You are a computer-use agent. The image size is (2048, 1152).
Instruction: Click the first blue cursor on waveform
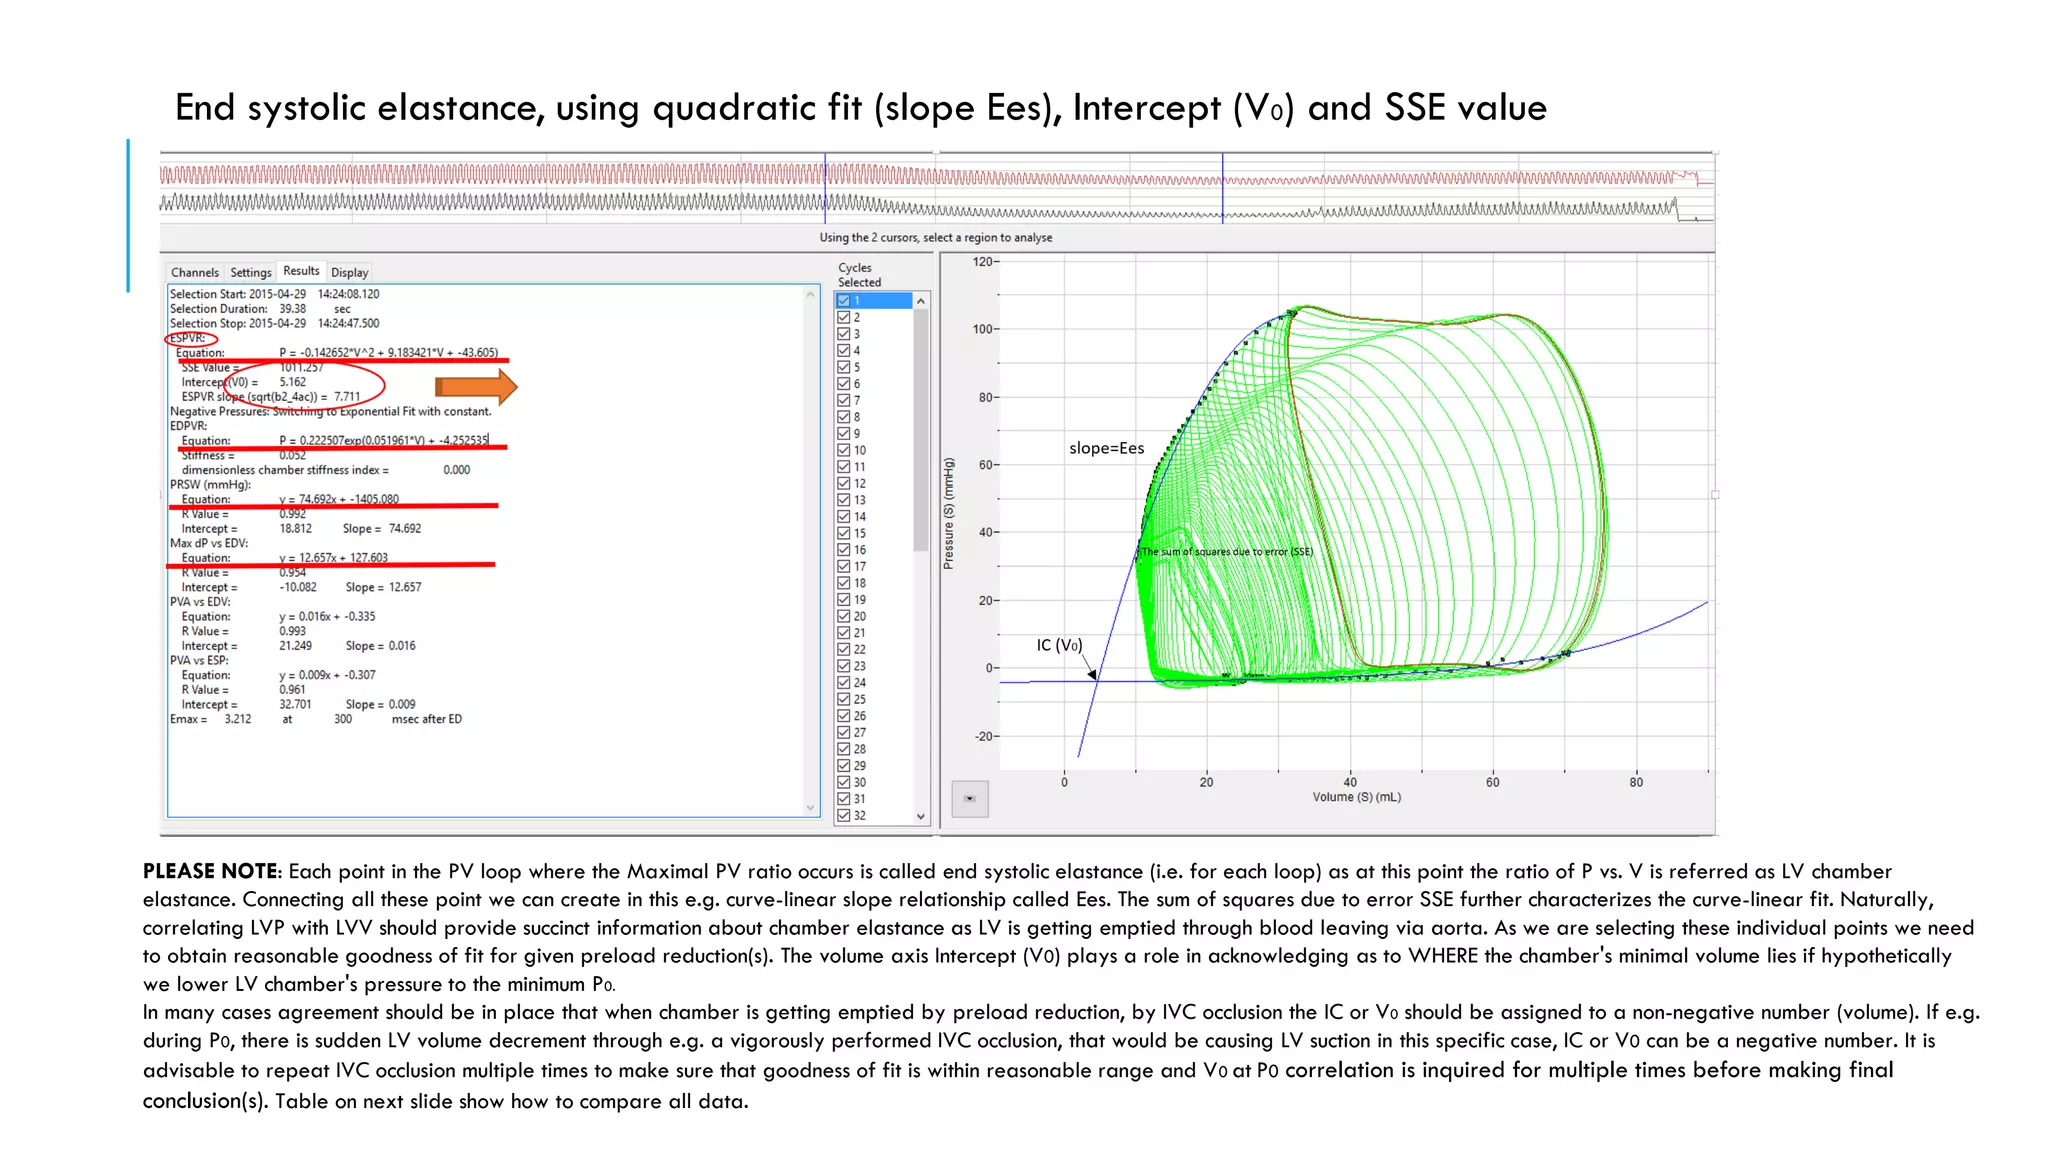[825, 190]
